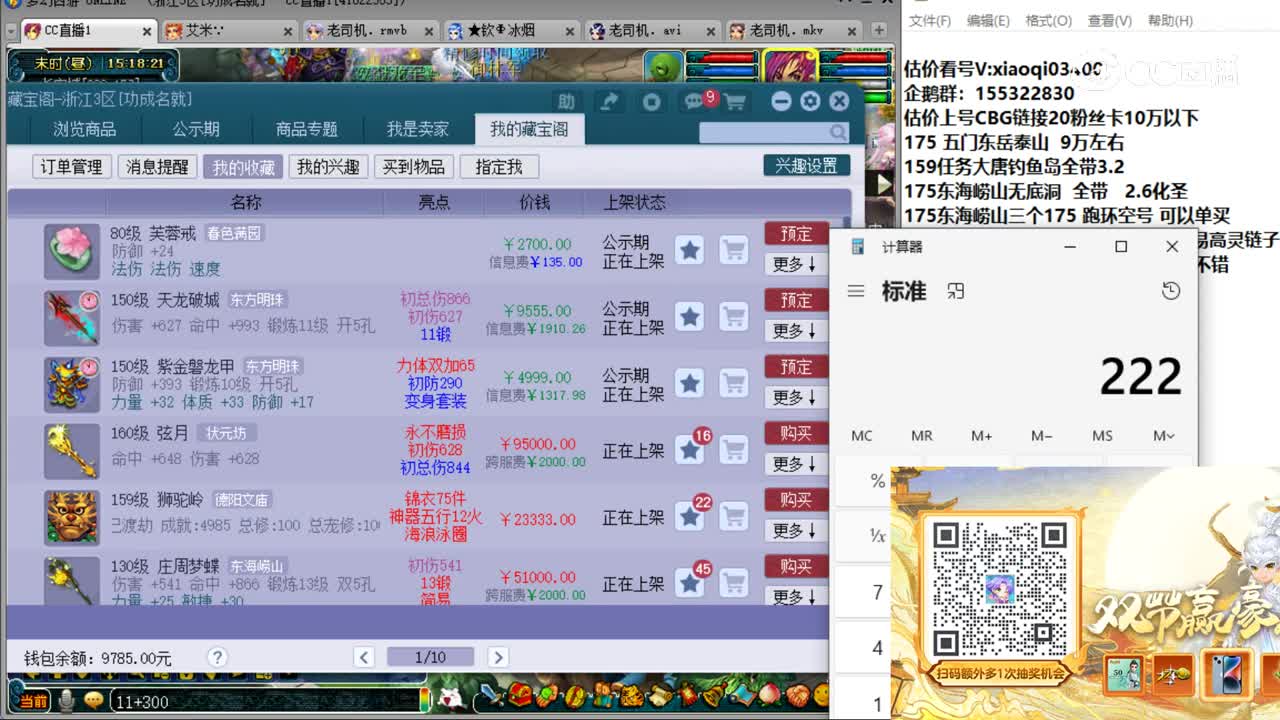1280x720 pixels.
Task: Click 弦月 staff item thumbnail
Action: tap(71, 451)
